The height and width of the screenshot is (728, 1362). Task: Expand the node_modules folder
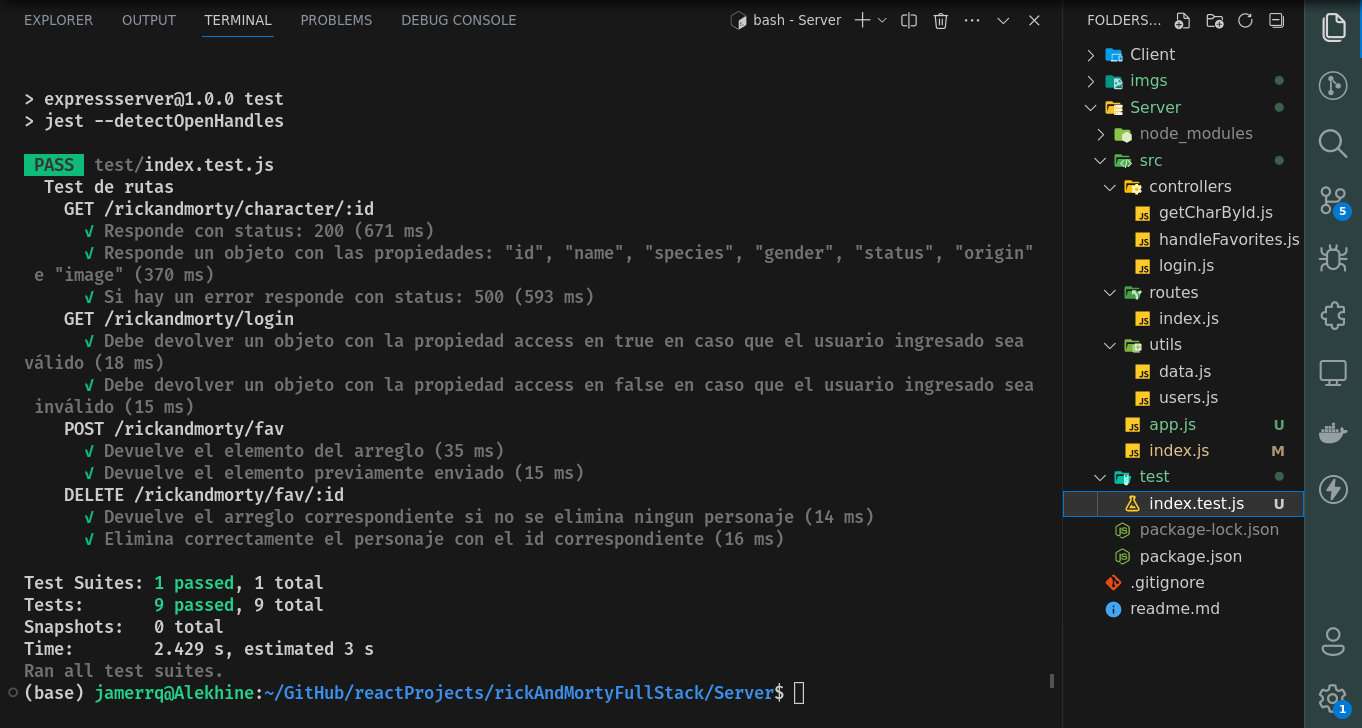point(1195,133)
